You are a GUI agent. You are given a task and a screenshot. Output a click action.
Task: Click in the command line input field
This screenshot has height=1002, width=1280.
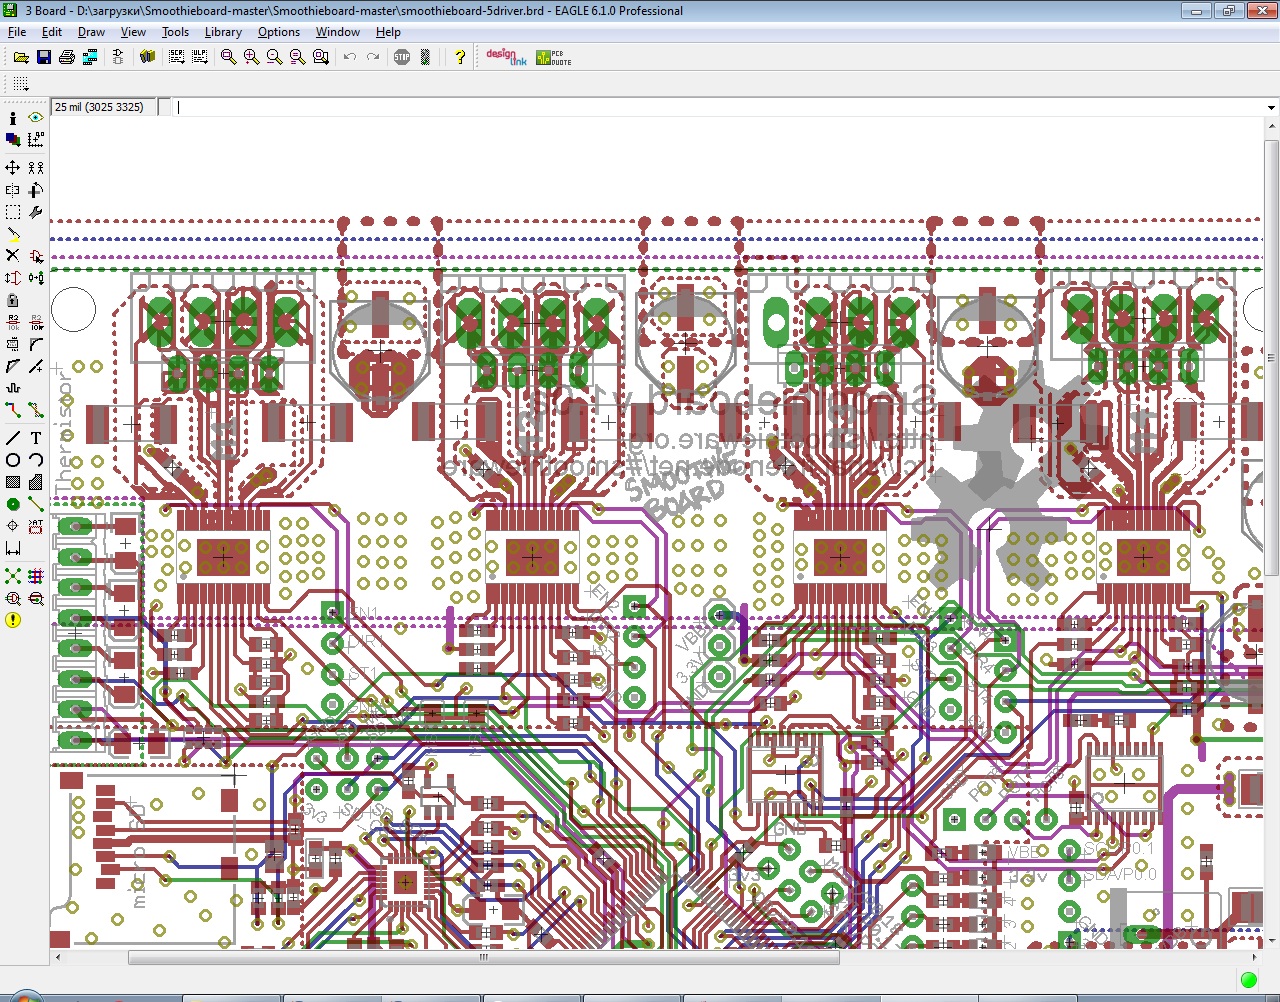click(700, 107)
